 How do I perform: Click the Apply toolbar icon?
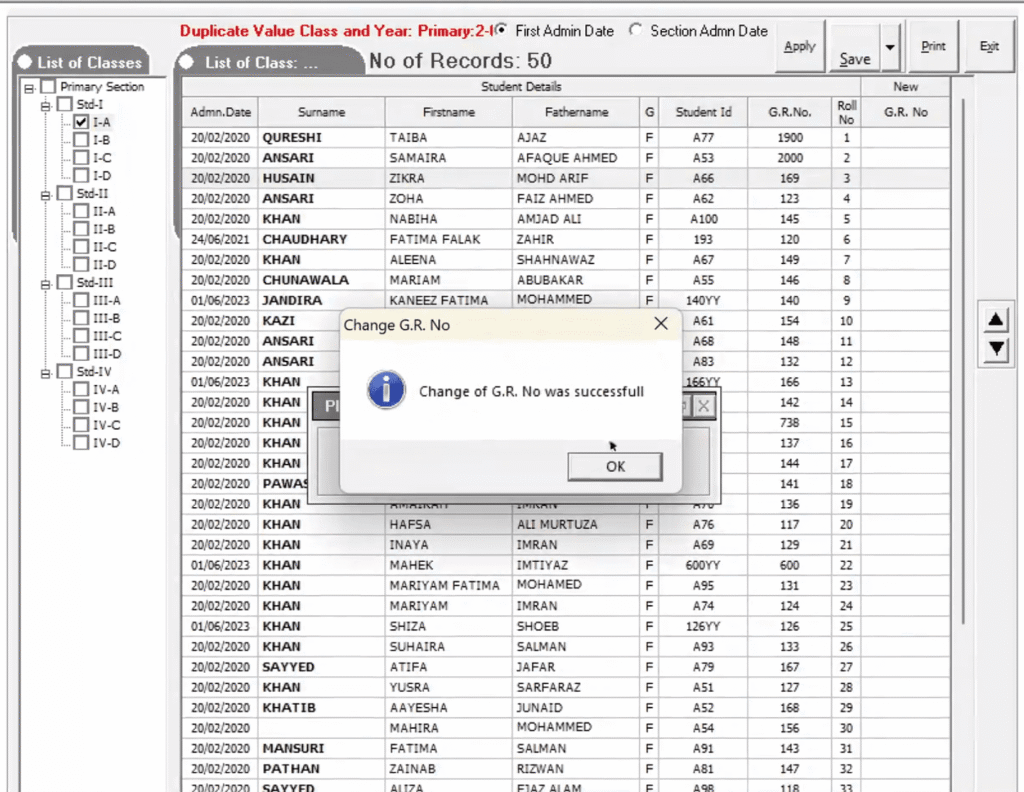tap(800, 44)
